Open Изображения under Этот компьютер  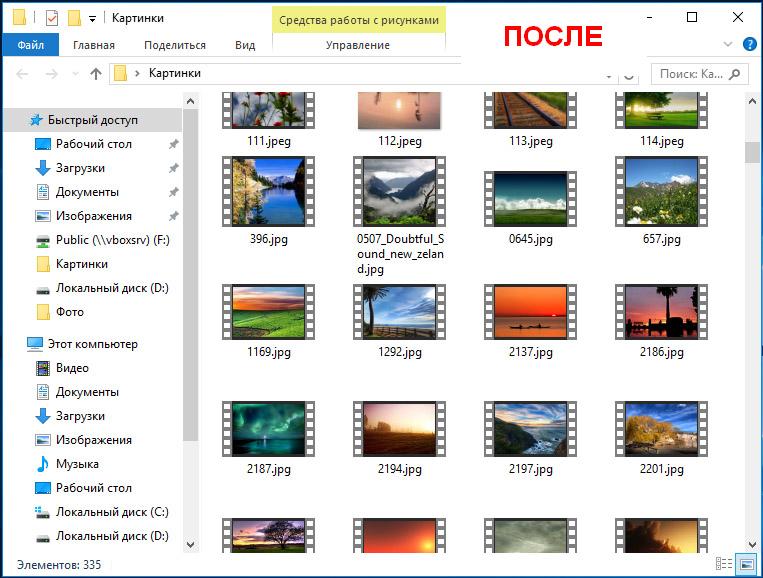93,440
